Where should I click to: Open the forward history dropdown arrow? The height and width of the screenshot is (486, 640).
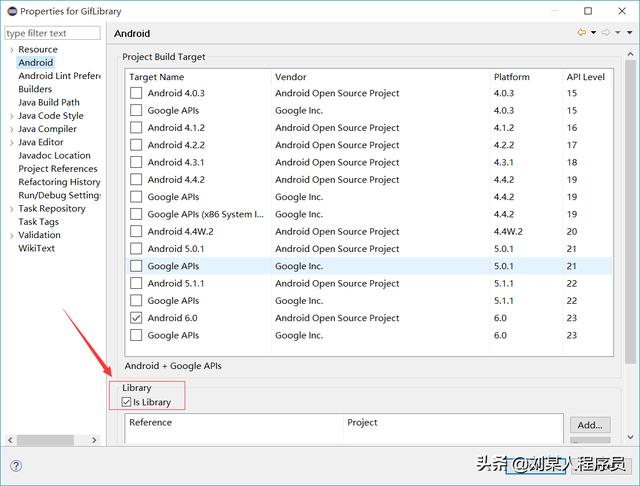618,33
